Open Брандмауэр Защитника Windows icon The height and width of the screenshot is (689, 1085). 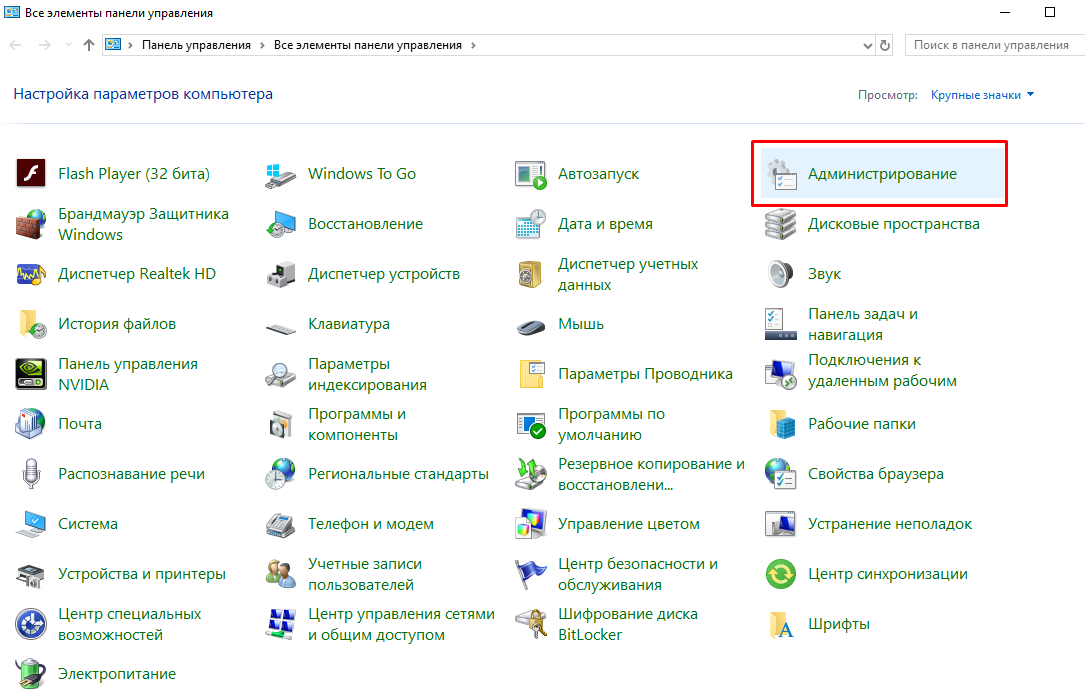tap(31, 224)
